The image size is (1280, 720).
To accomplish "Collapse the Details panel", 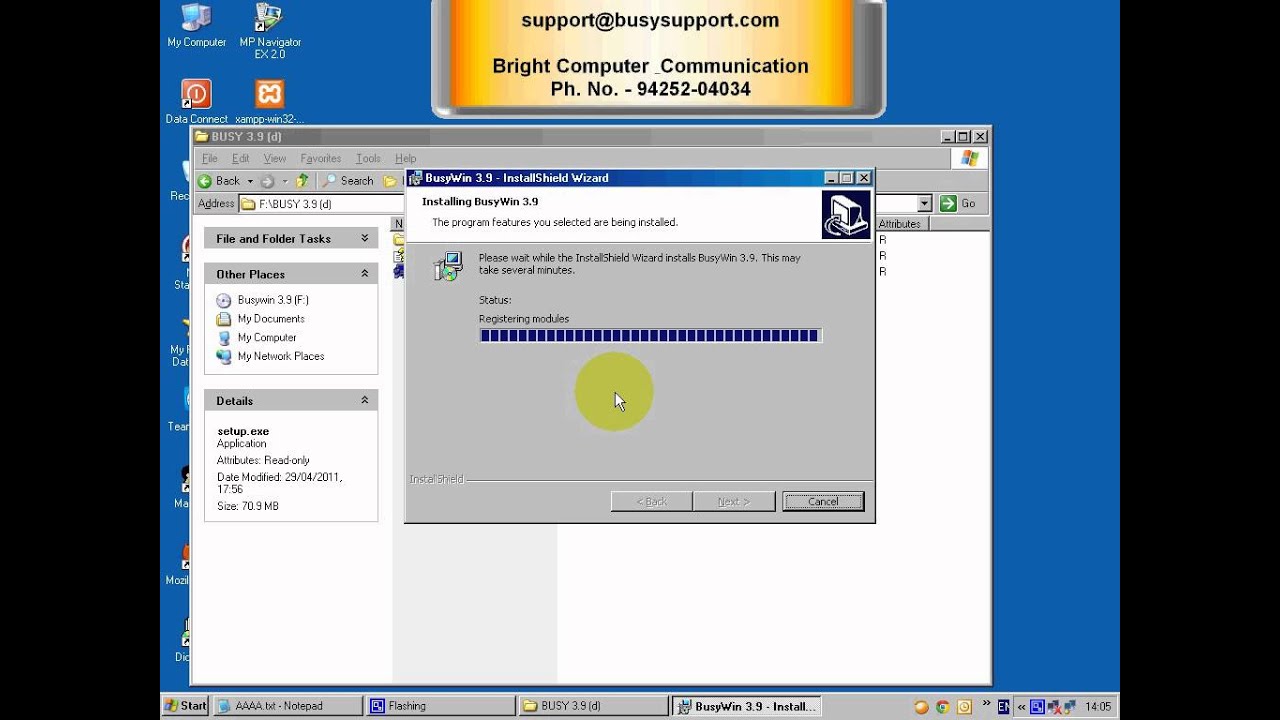I will [365, 400].
